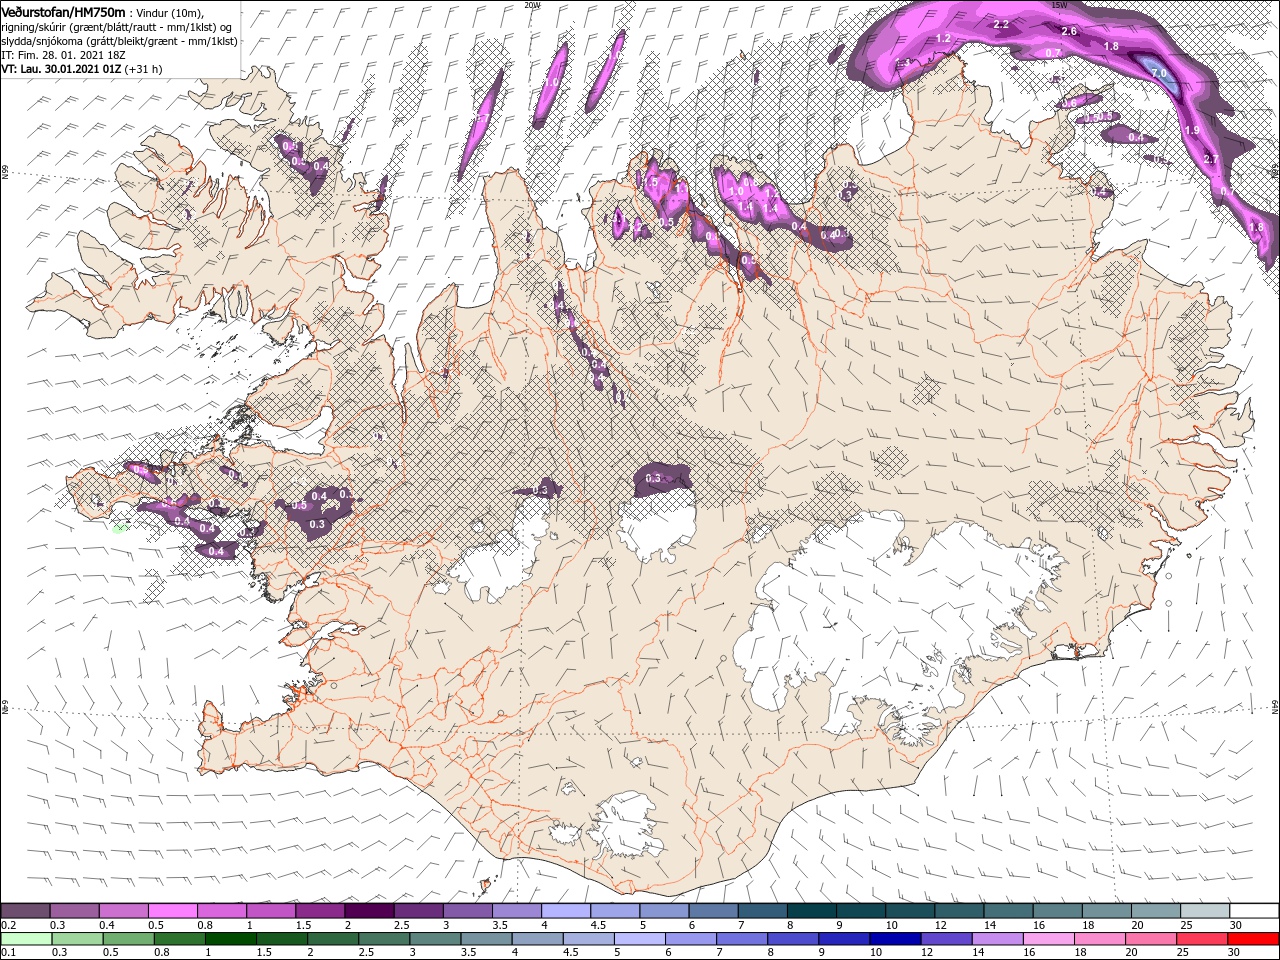Select the pale gray 25 snow scale swatch
1280x960 pixels.
point(1205,911)
